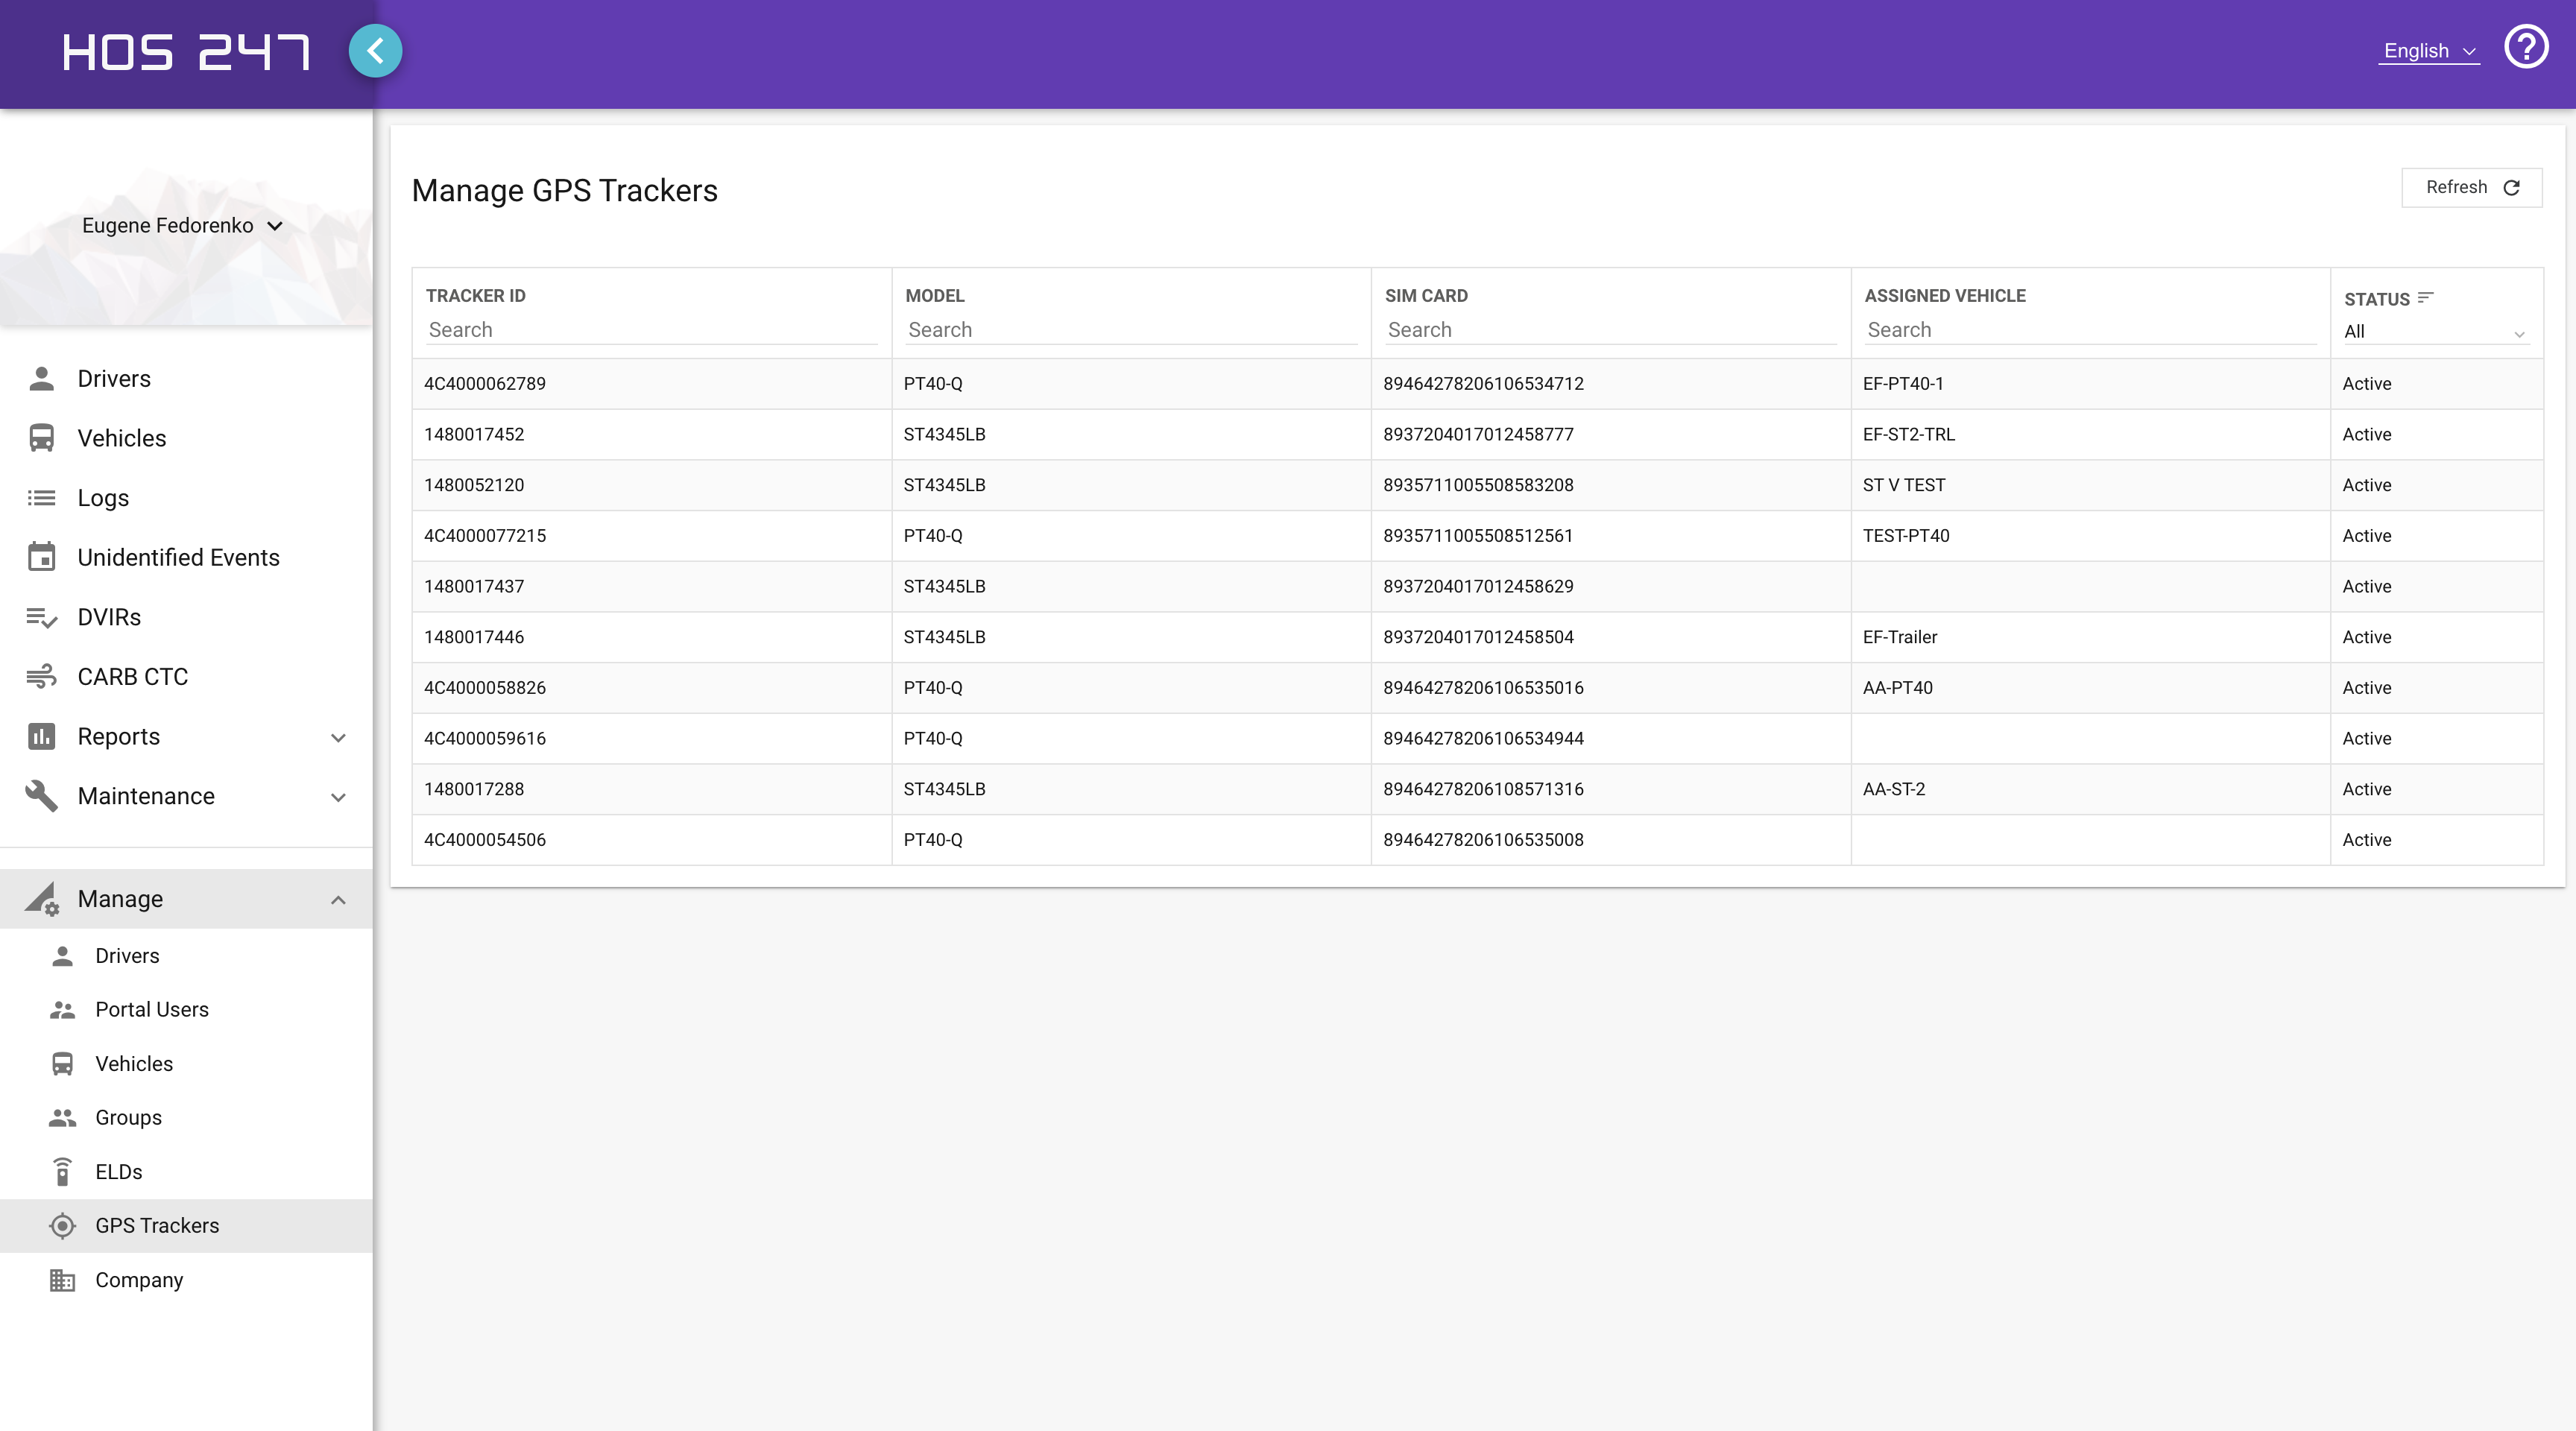Screen dimensions: 2576x1431
Task: Click the Portal Users icon under Manage
Action: [62, 1010]
